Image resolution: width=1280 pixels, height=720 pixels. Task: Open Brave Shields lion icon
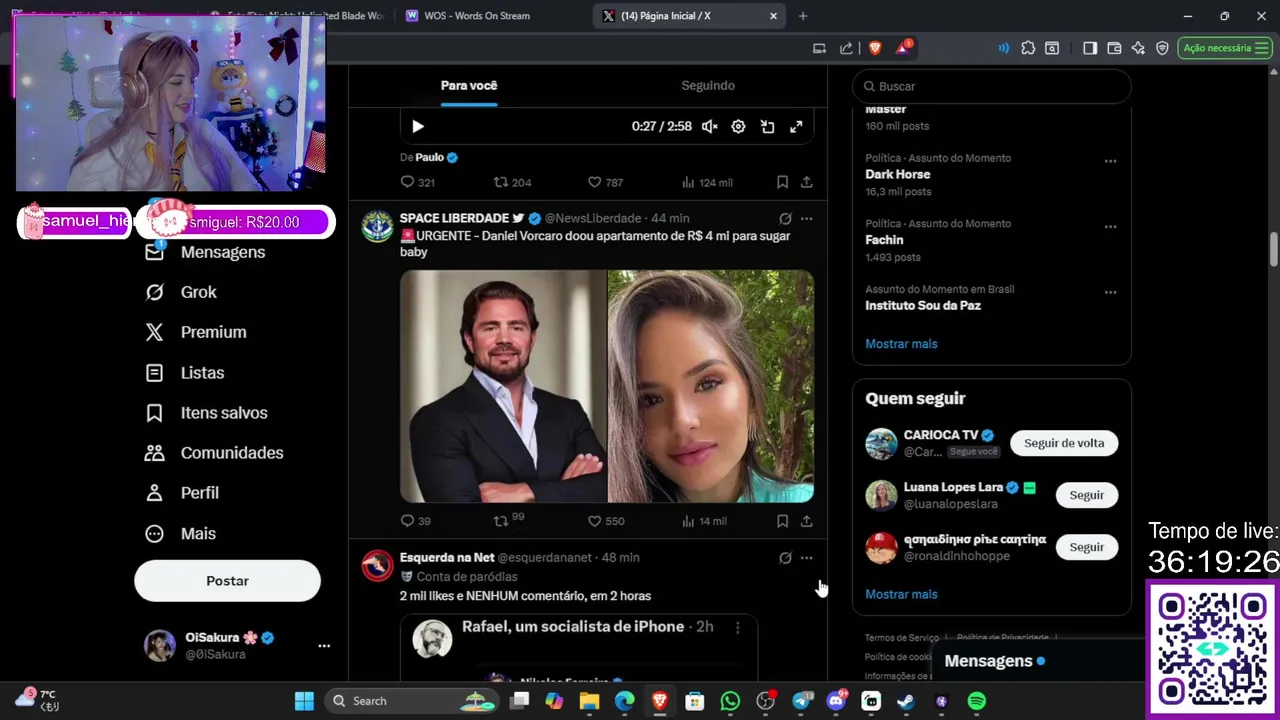tap(875, 48)
